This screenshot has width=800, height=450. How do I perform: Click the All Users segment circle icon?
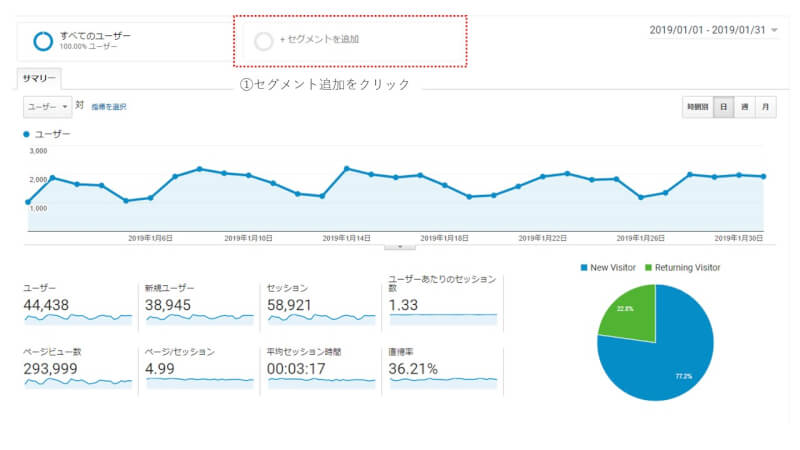pos(43,41)
